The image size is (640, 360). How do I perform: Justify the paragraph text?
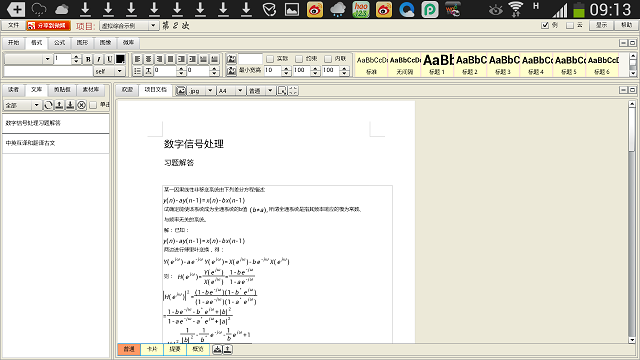coord(171,59)
